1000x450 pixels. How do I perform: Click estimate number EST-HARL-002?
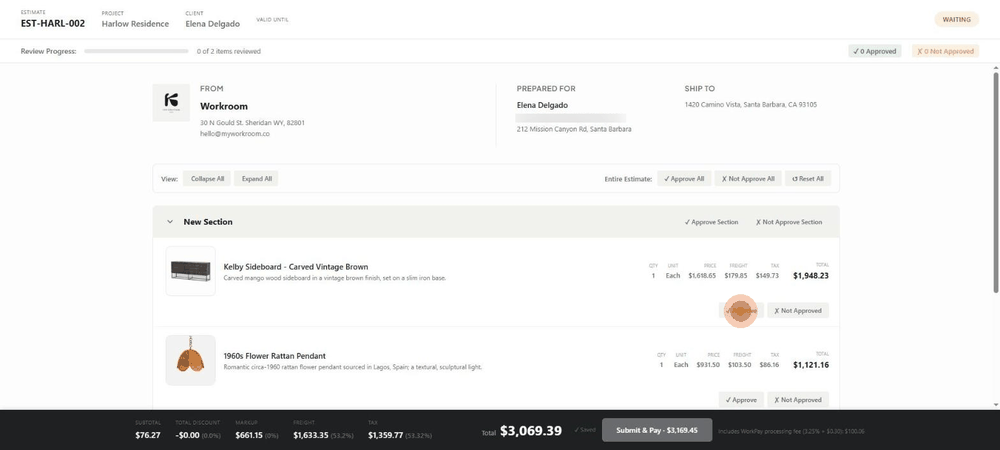coord(53,24)
